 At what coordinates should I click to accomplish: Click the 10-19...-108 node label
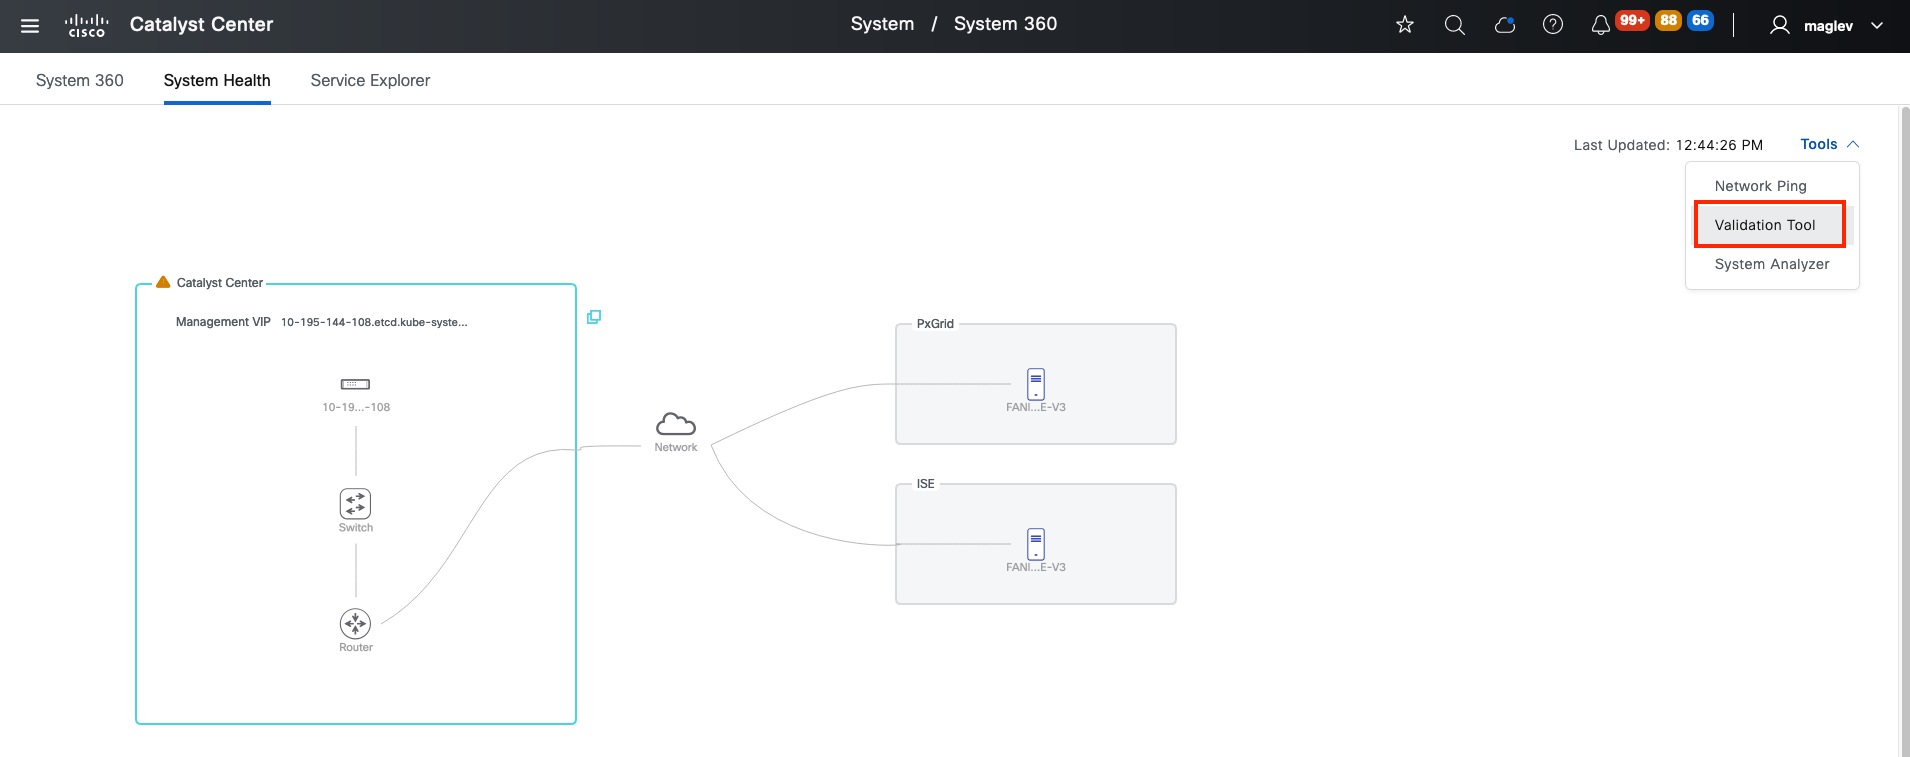coord(356,407)
